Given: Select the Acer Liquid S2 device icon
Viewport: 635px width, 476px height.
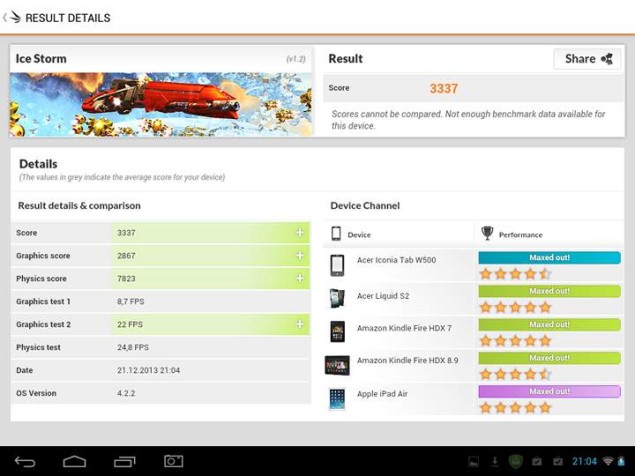Looking at the screenshot, I should click(x=338, y=298).
